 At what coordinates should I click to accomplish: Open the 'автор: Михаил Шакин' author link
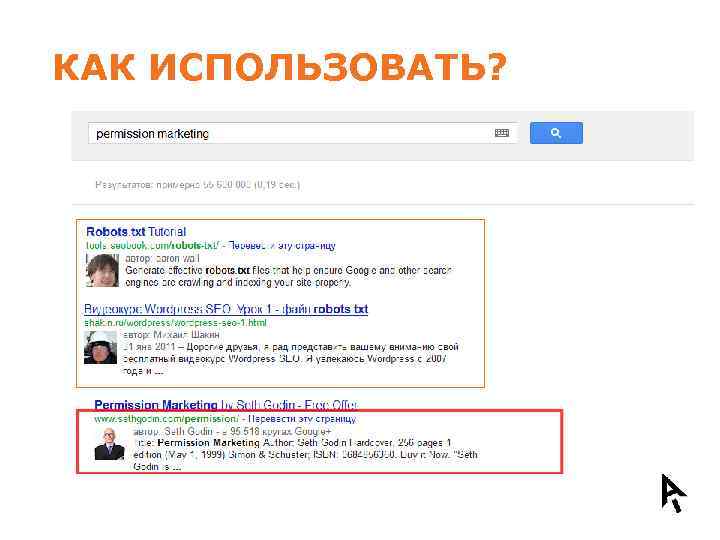[171, 335]
